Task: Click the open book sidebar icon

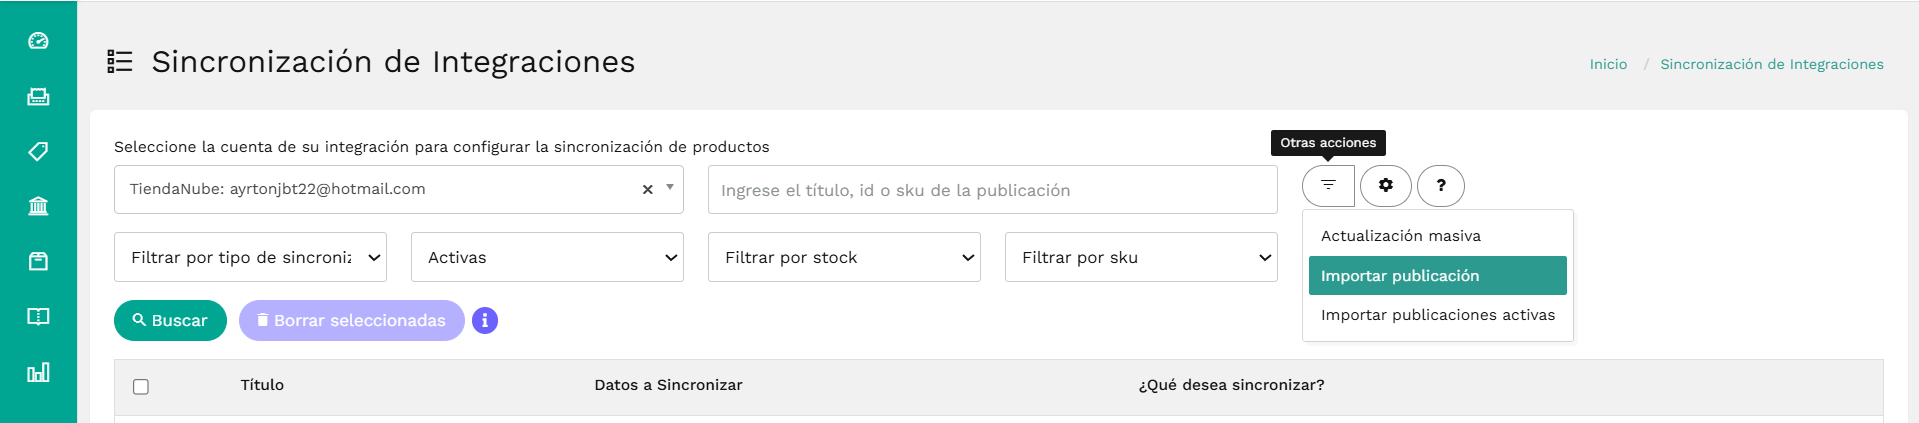Action: [x=38, y=317]
